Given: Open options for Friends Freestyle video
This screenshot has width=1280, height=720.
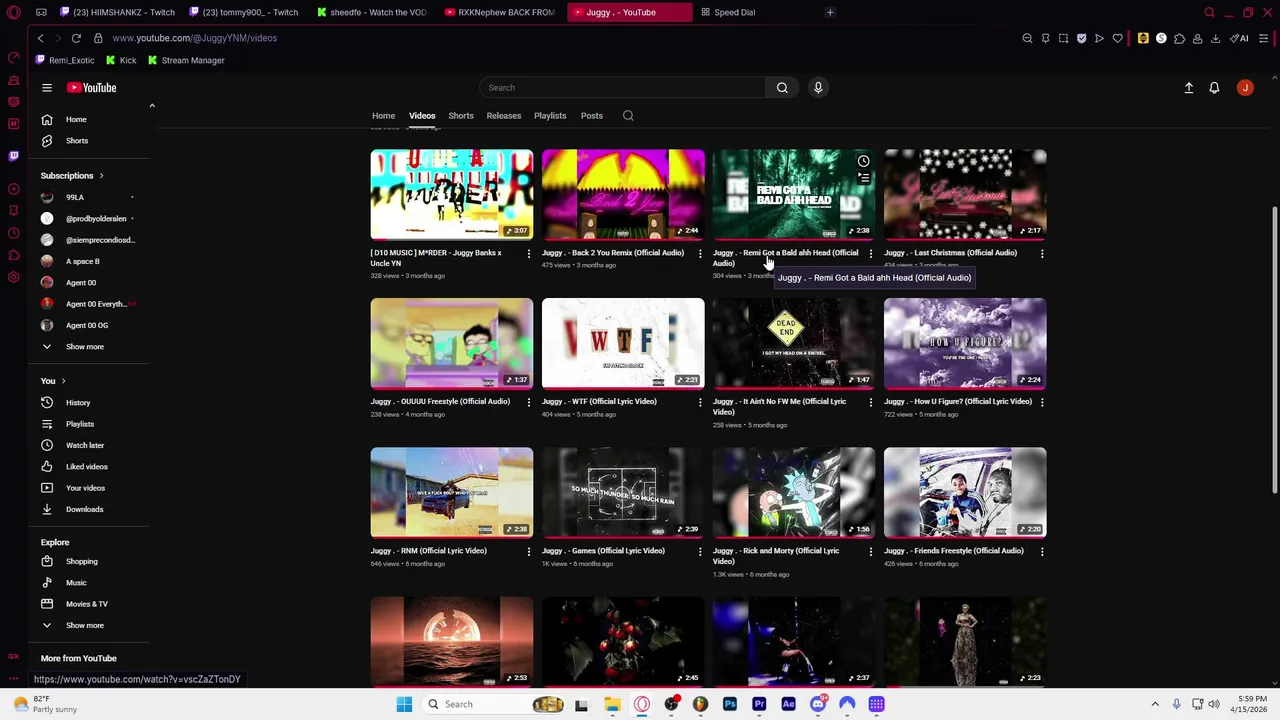Looking at the screenshot, I should click(x=1042, y=551).
